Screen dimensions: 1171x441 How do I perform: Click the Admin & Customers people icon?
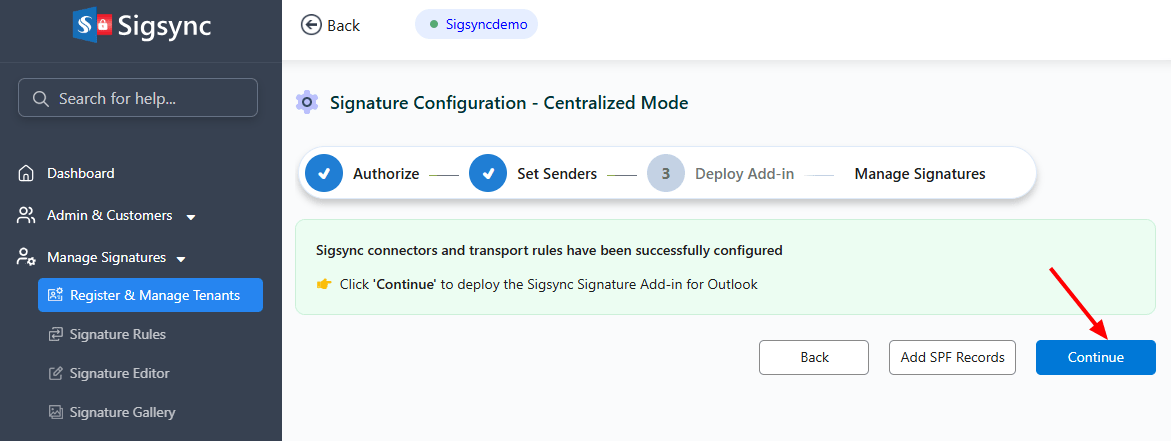[x=27, y=216]
